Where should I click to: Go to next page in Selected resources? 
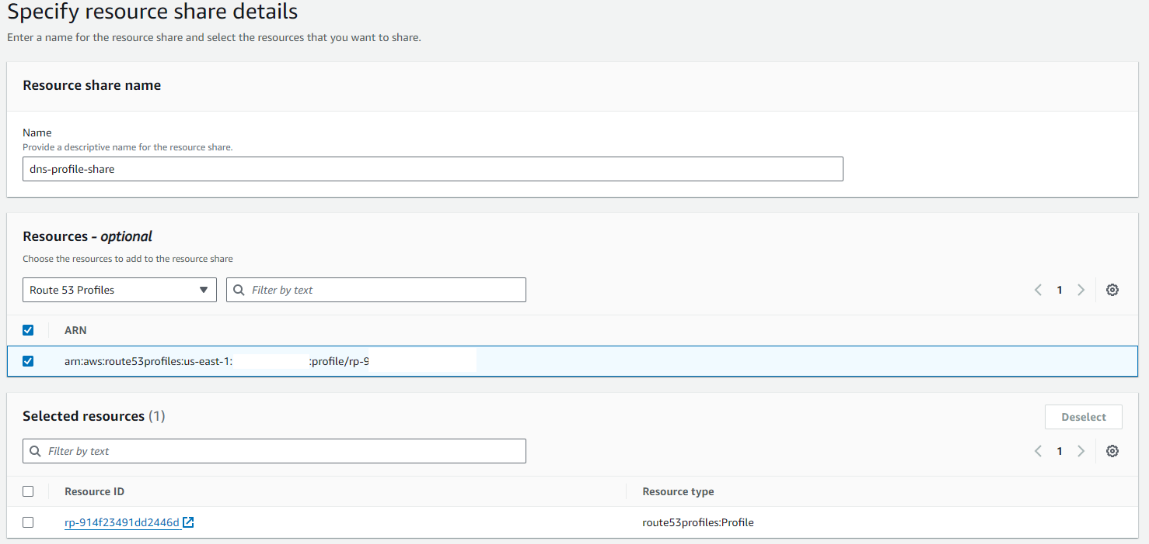1081,451
